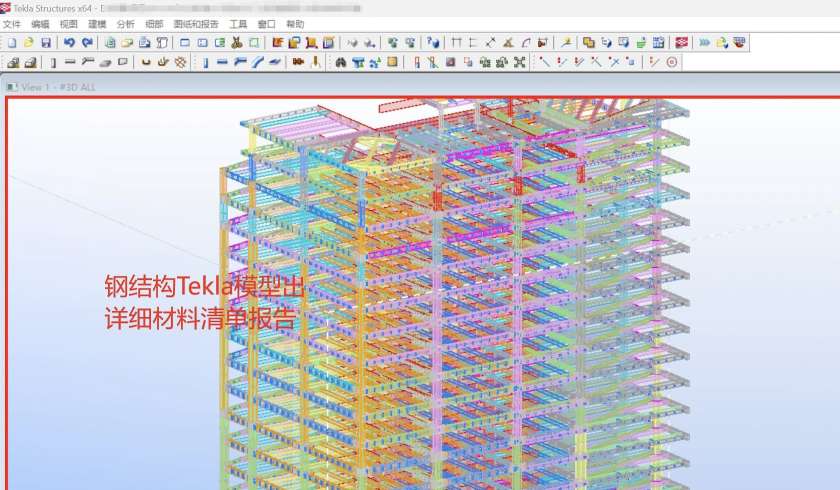Screen dimensions: 840x490
Task: Select the View 1 - #3D ALL window title
Action: coord(58,87)
